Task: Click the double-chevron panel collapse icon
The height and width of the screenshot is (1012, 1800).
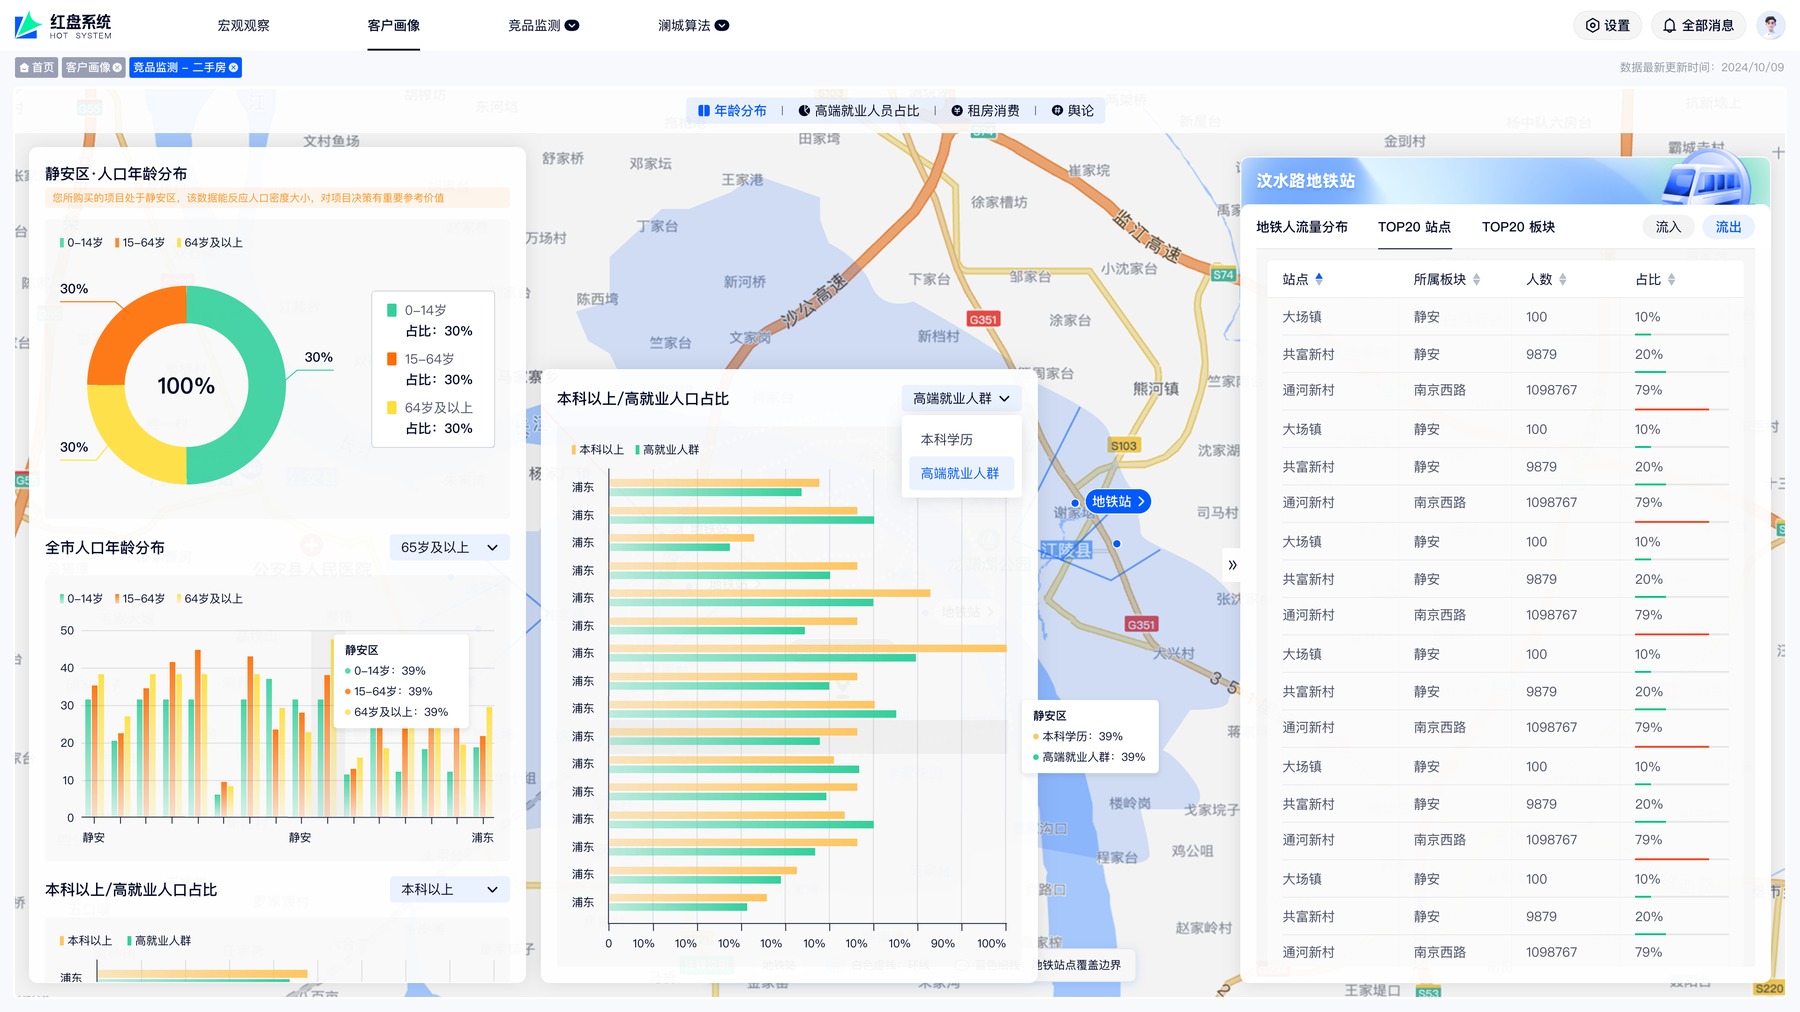Action: 1232,565
